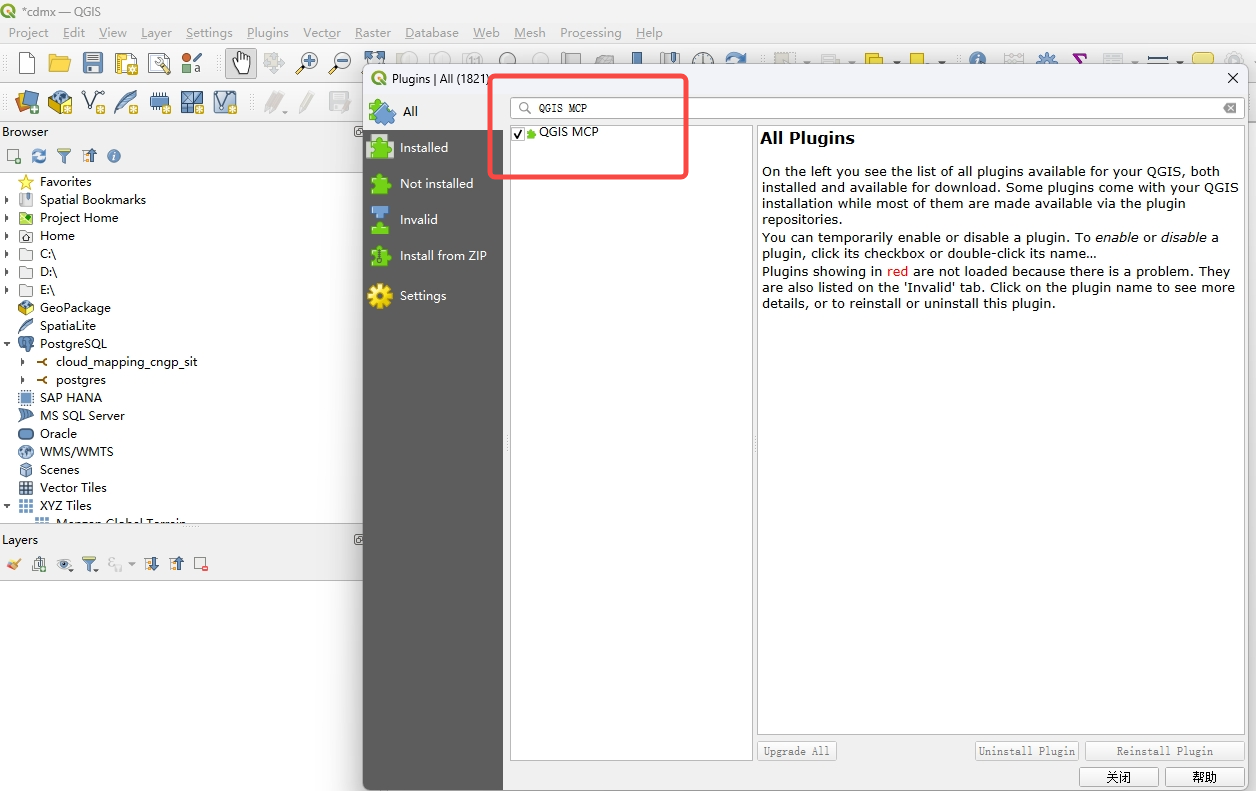Select WMS/WMTS in the Browser tree
This screenshot has width=1256, height=791.
pyautogui.click(x=76, y=452)
